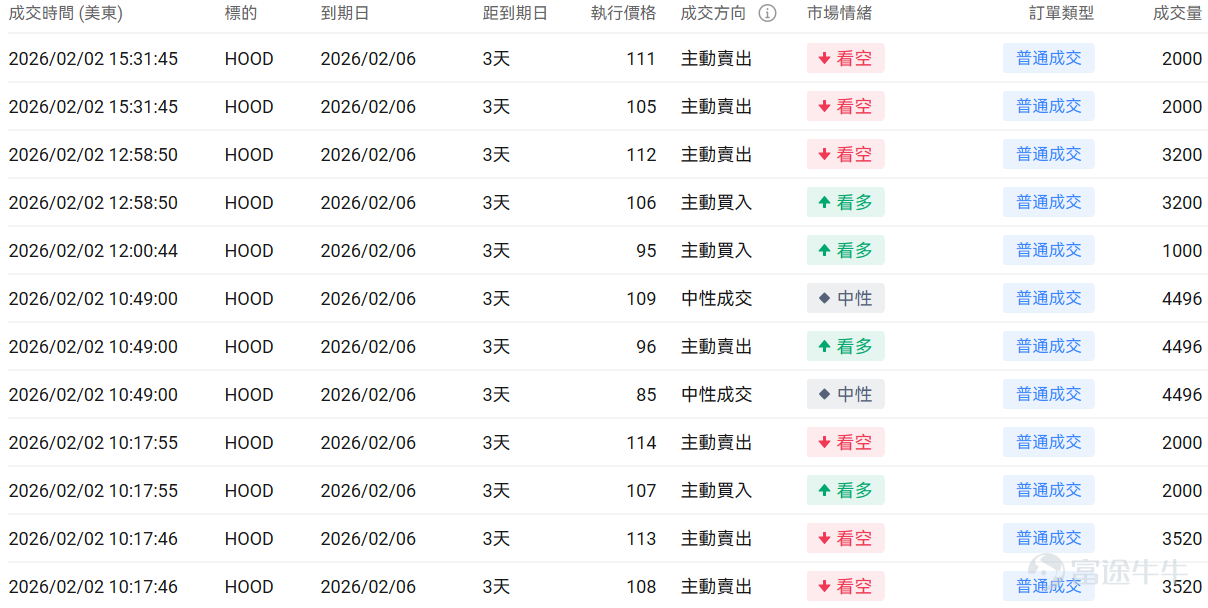The height and width of the screenshot is (608, 1208).
Task: Click volume 3200 in the strike 112 row
Action: [x=1182, y=155]
